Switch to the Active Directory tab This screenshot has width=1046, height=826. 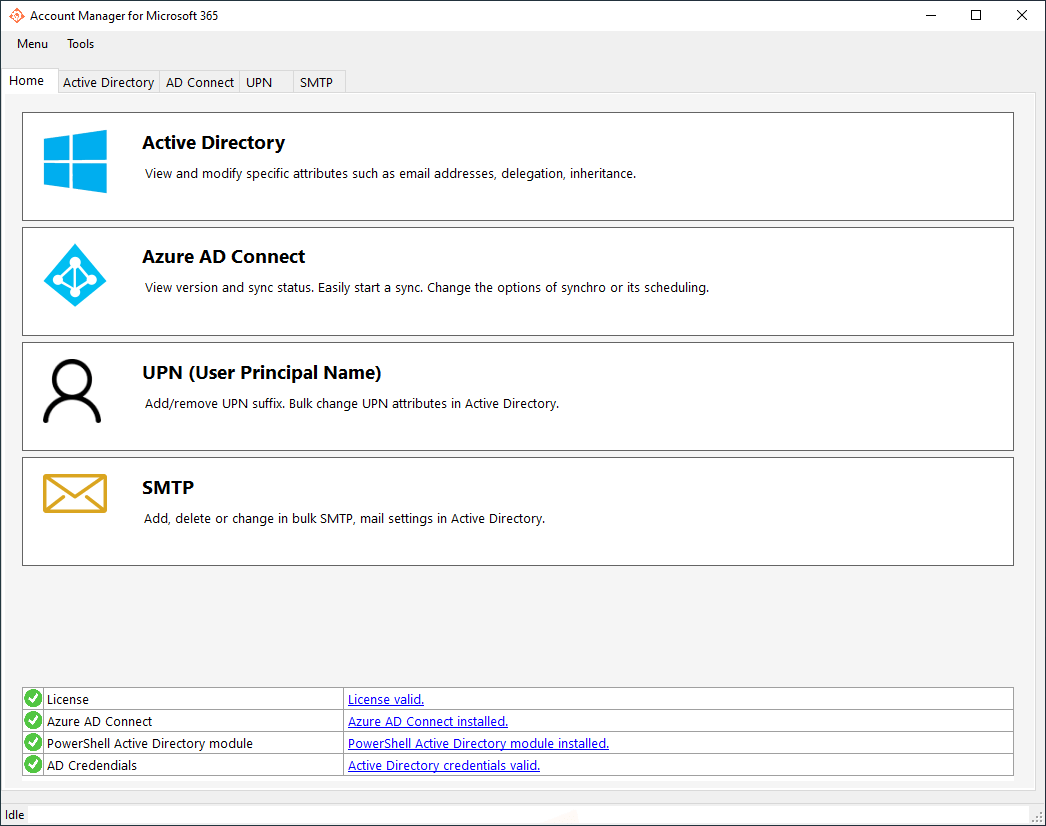[x=109, y=82]
